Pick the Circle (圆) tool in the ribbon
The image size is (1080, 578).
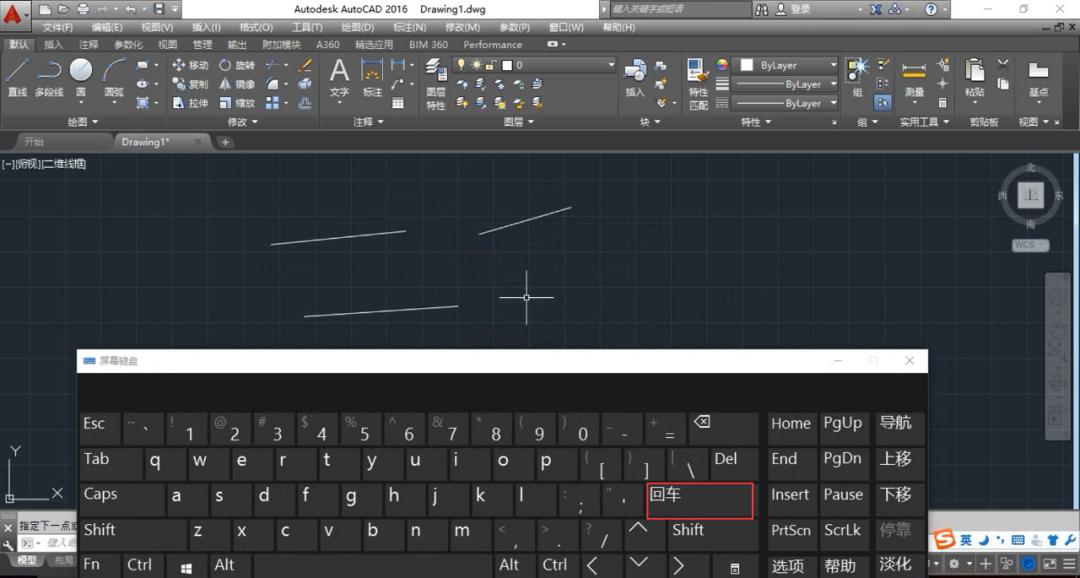81,75
